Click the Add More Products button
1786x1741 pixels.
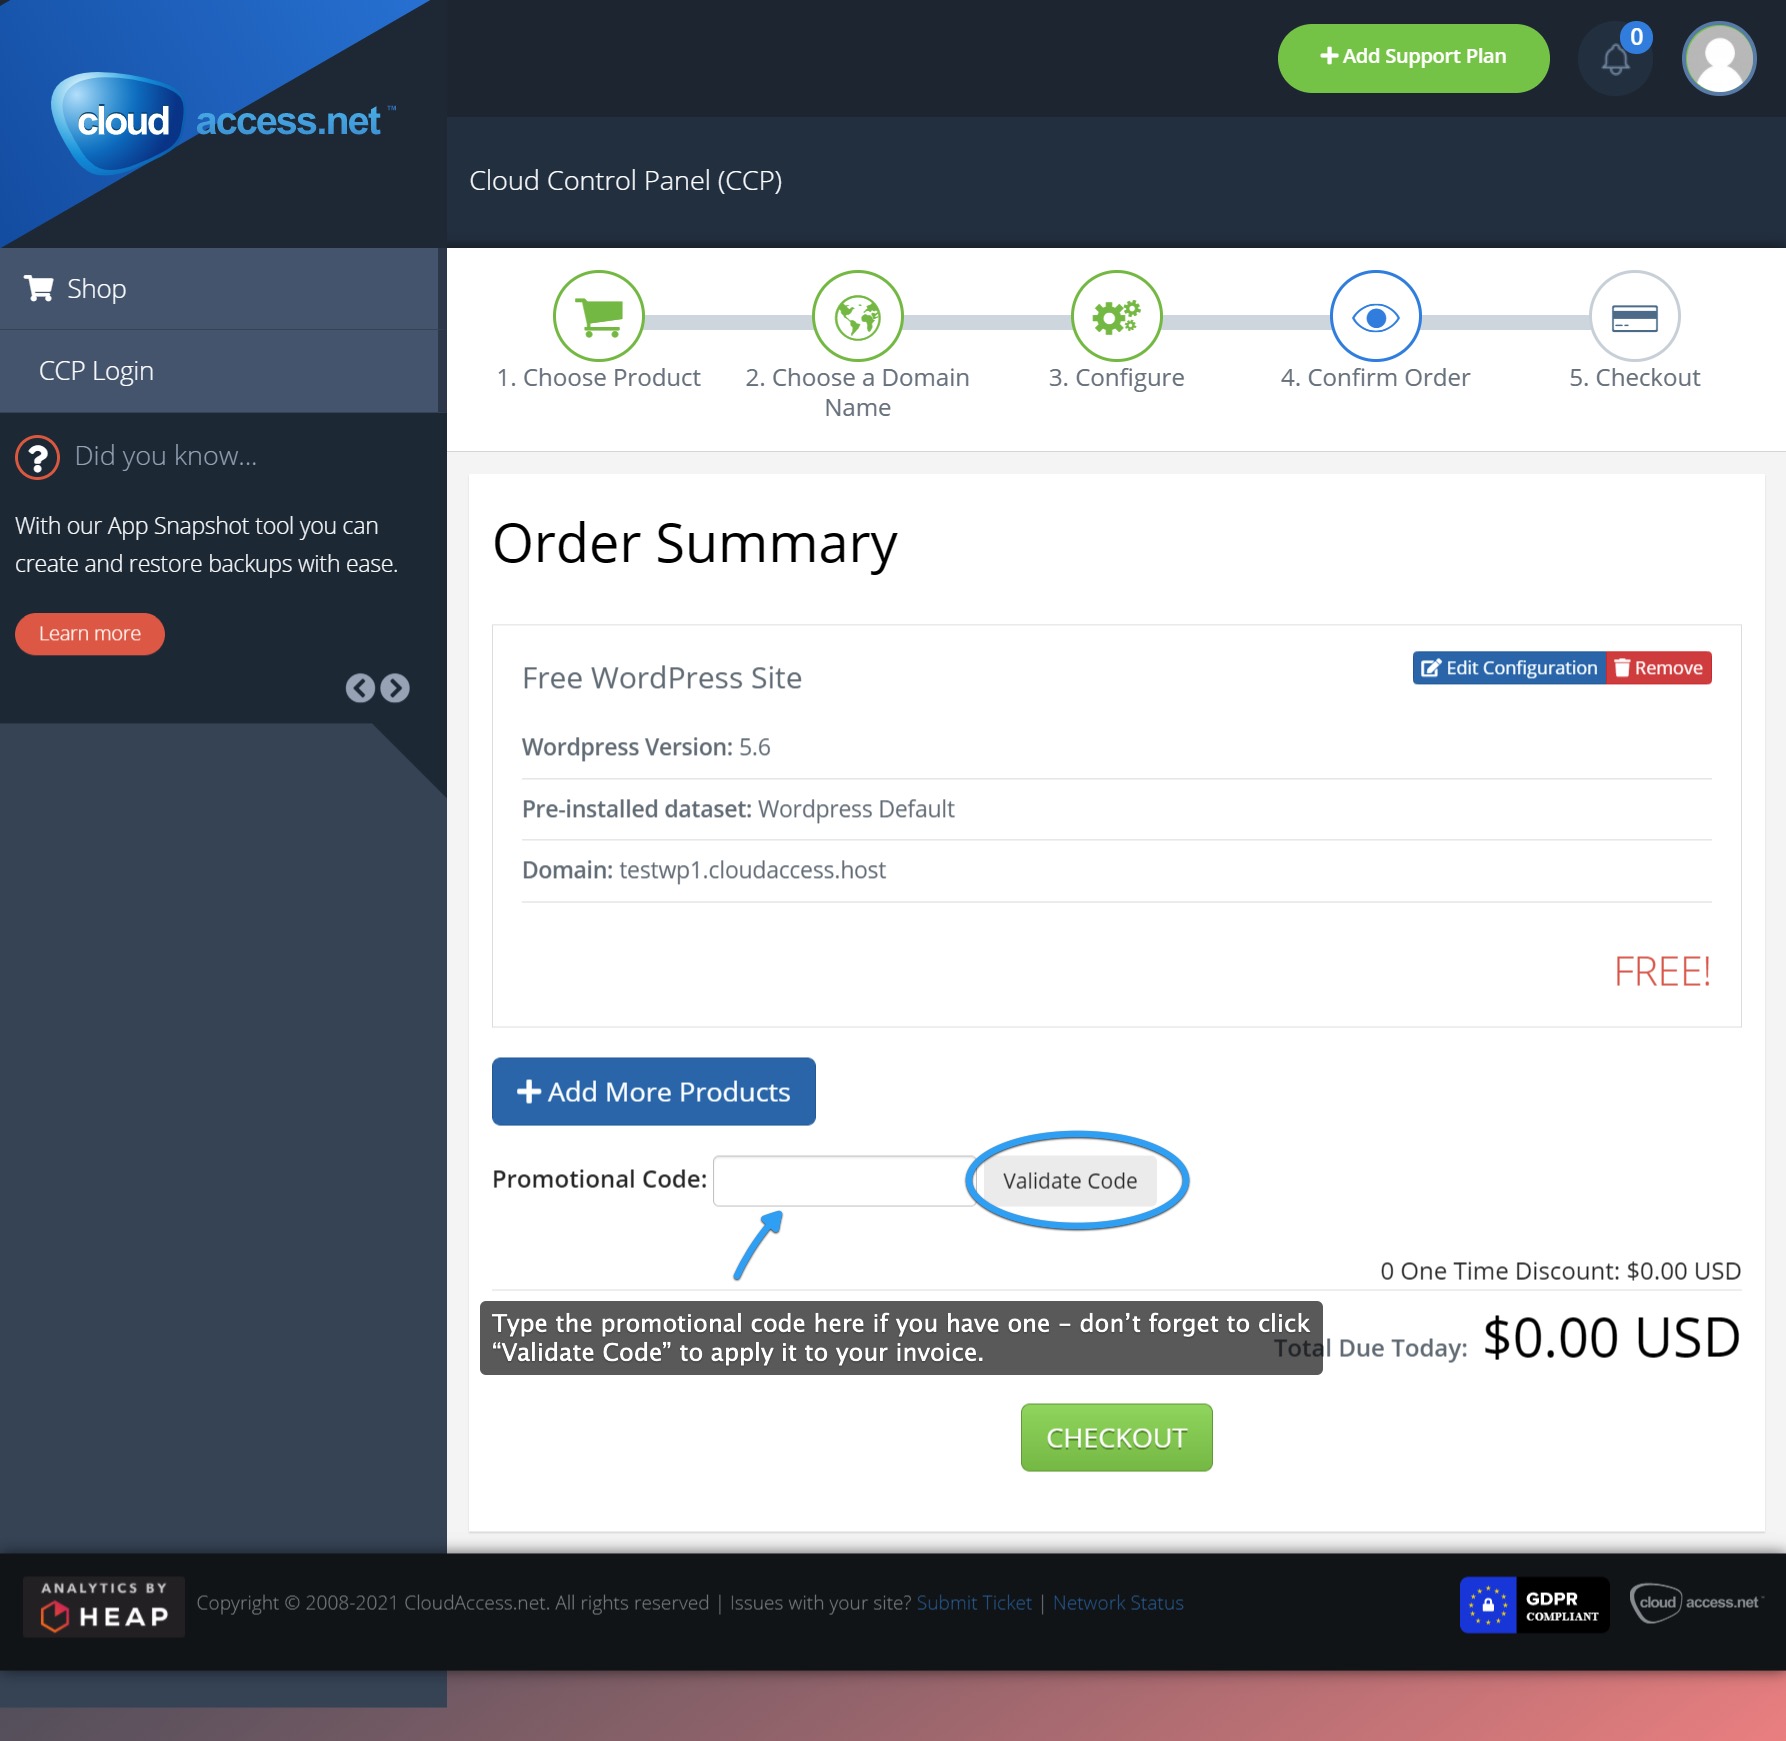pos(654,1092)
